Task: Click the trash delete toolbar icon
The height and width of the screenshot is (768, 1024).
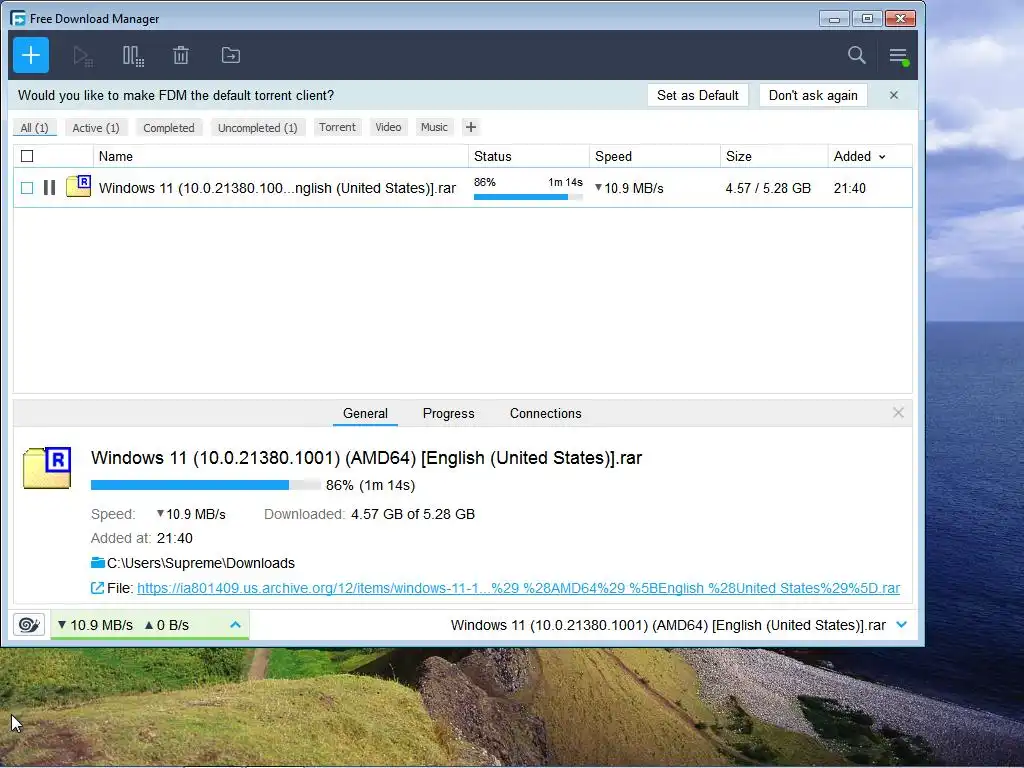Action: pos(181,56)
